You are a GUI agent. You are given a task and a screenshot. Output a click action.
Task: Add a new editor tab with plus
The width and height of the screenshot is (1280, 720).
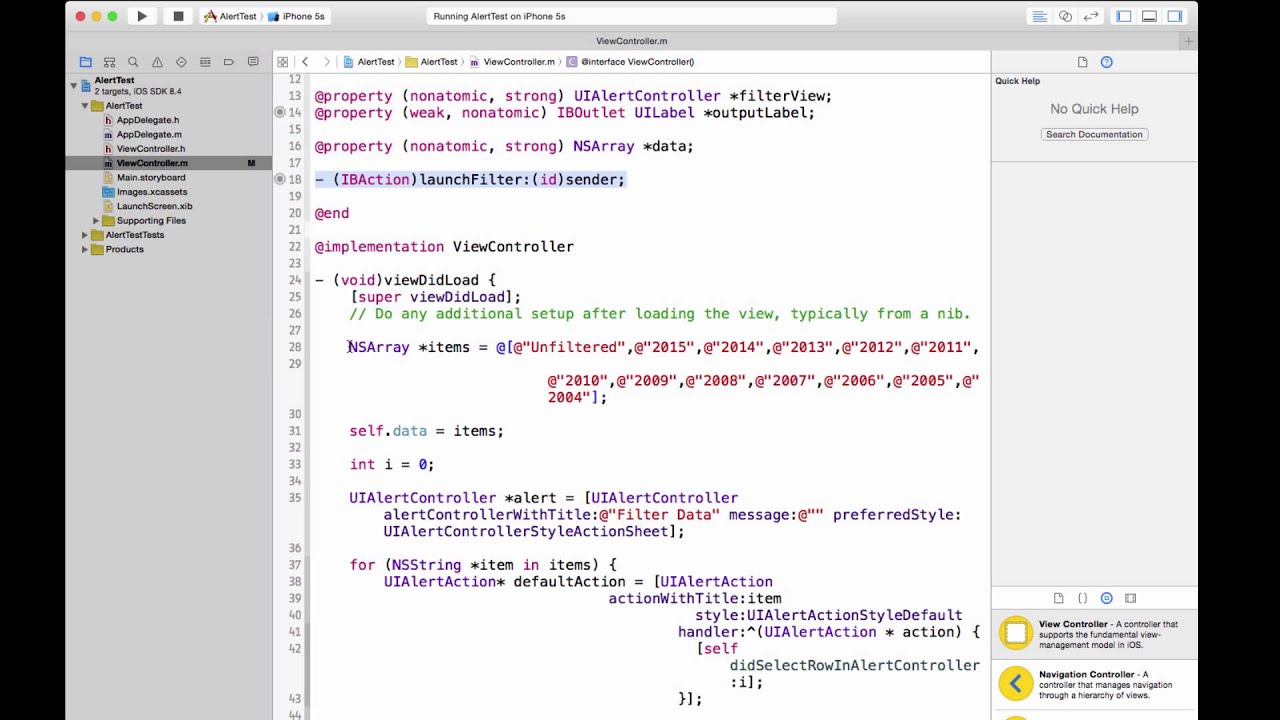[x=1188, y=41]
